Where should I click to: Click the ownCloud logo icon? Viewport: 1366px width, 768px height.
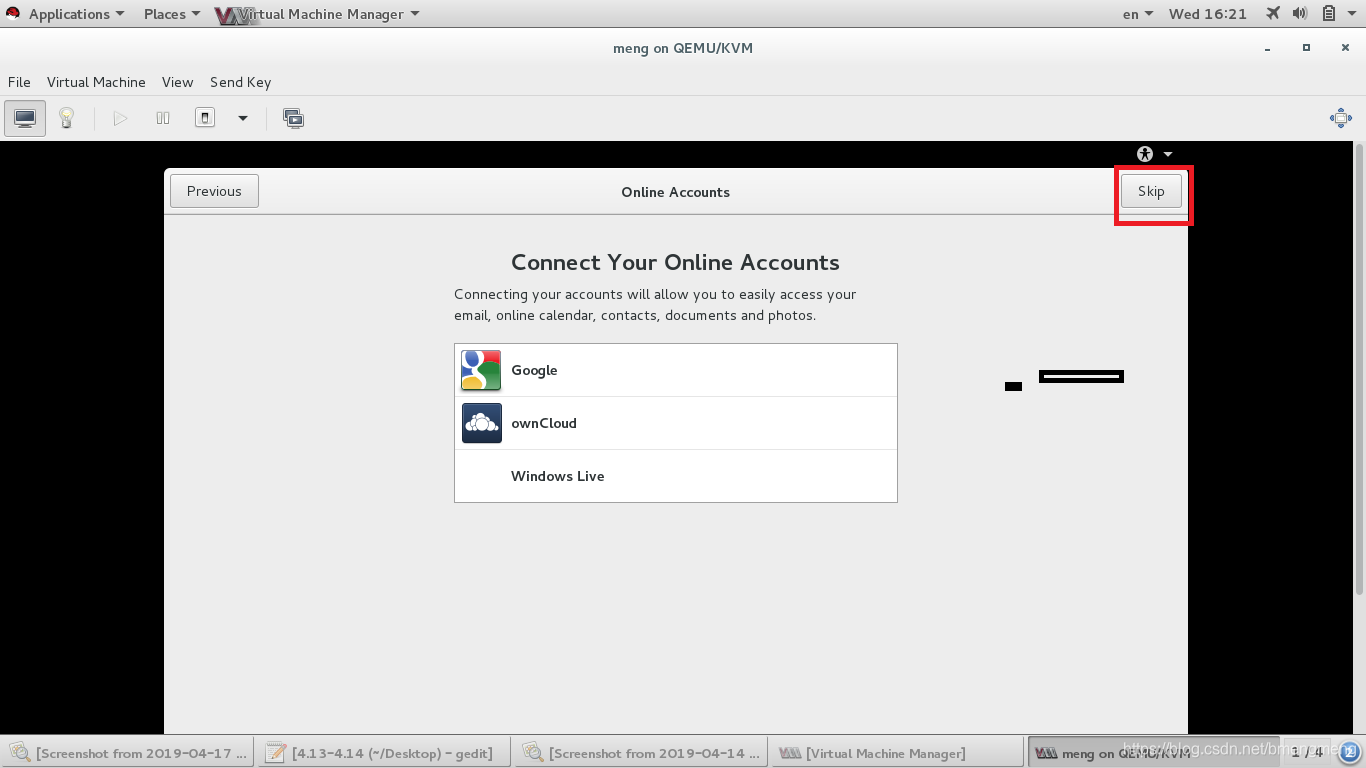tap(481, 423)
